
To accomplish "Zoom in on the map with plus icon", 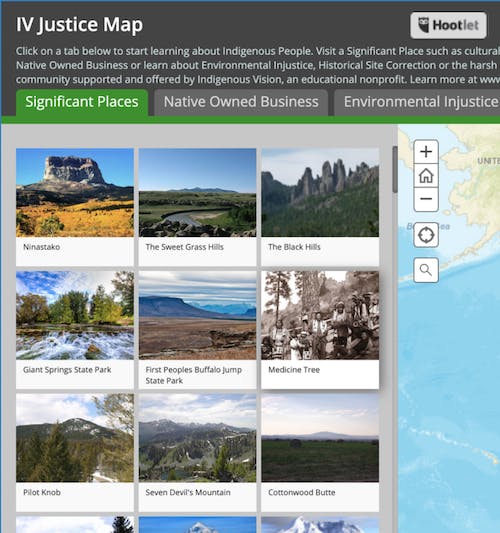I will 426,152.
